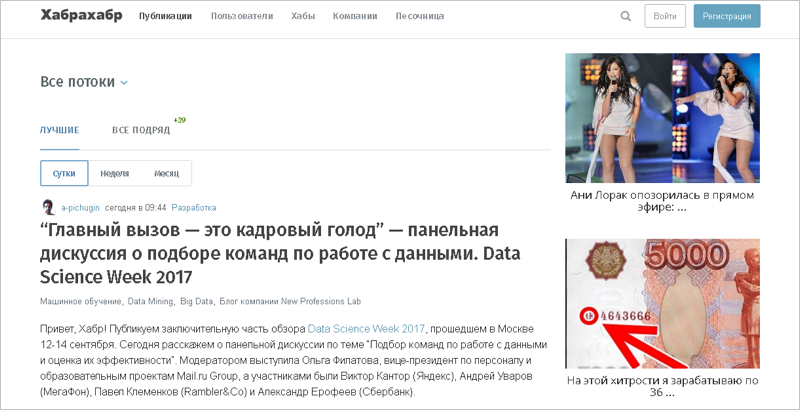The height and width of the screenshot is (410, 800).
Task: Click the Войти button
Action: click(x=665, y=16)
